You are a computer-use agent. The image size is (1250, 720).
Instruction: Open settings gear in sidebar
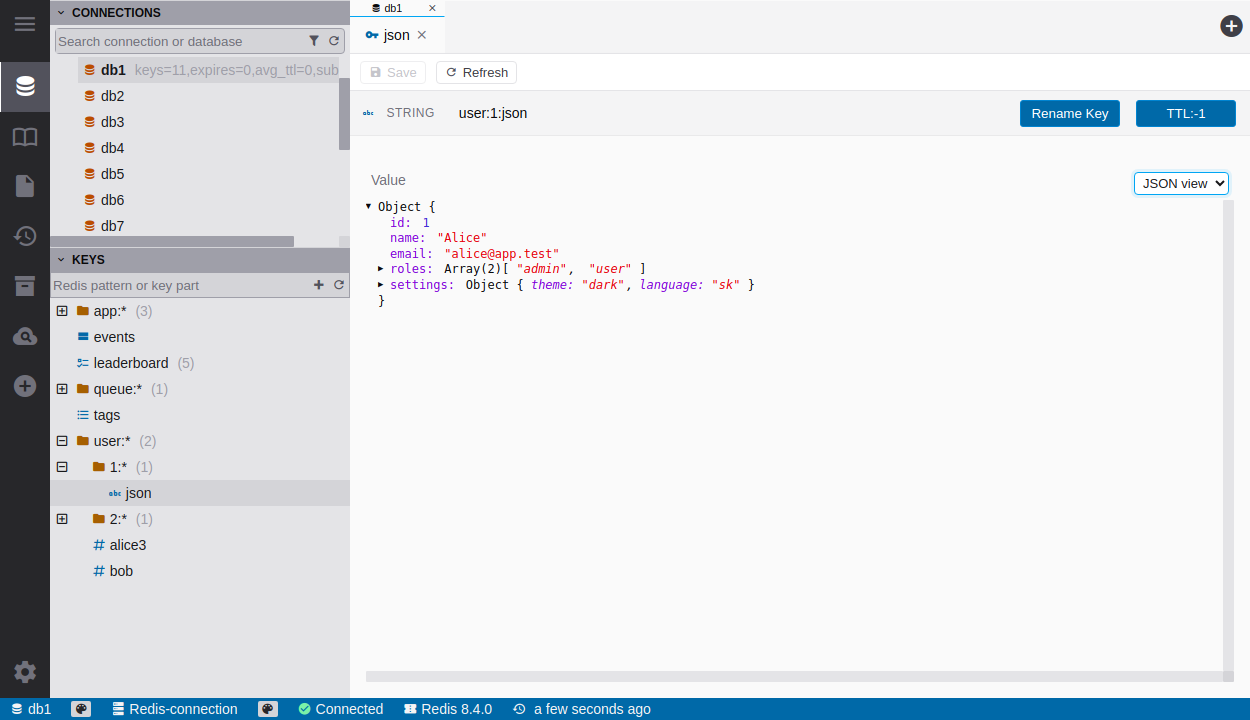click(25, 672)
